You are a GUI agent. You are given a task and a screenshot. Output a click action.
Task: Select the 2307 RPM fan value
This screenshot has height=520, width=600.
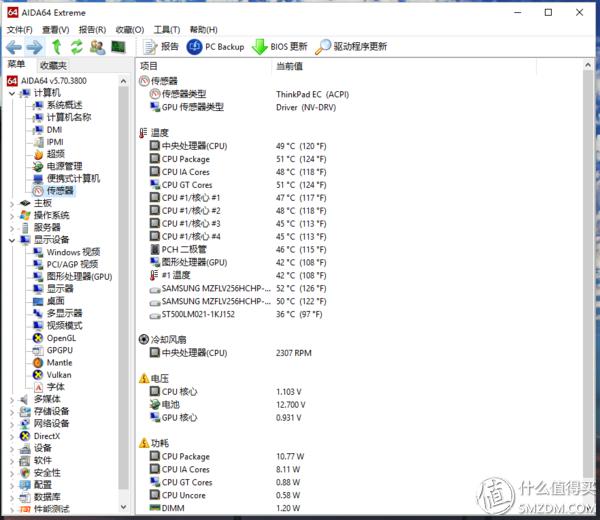pos(293,353)
